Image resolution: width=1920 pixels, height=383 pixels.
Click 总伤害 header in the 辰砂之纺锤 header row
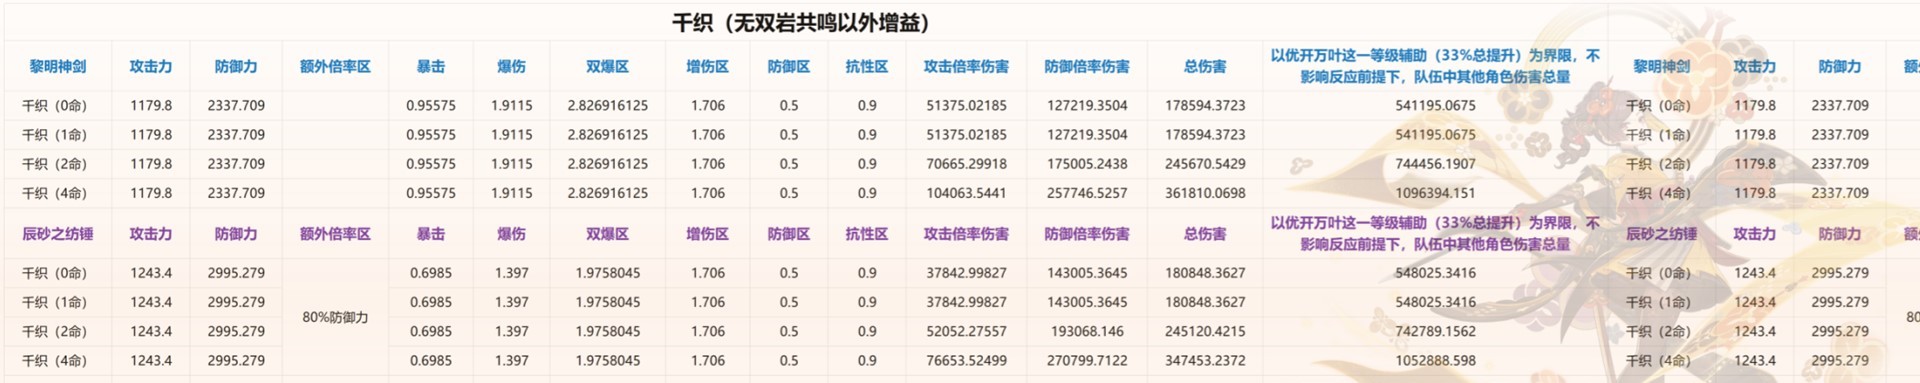click(1205, 233)
